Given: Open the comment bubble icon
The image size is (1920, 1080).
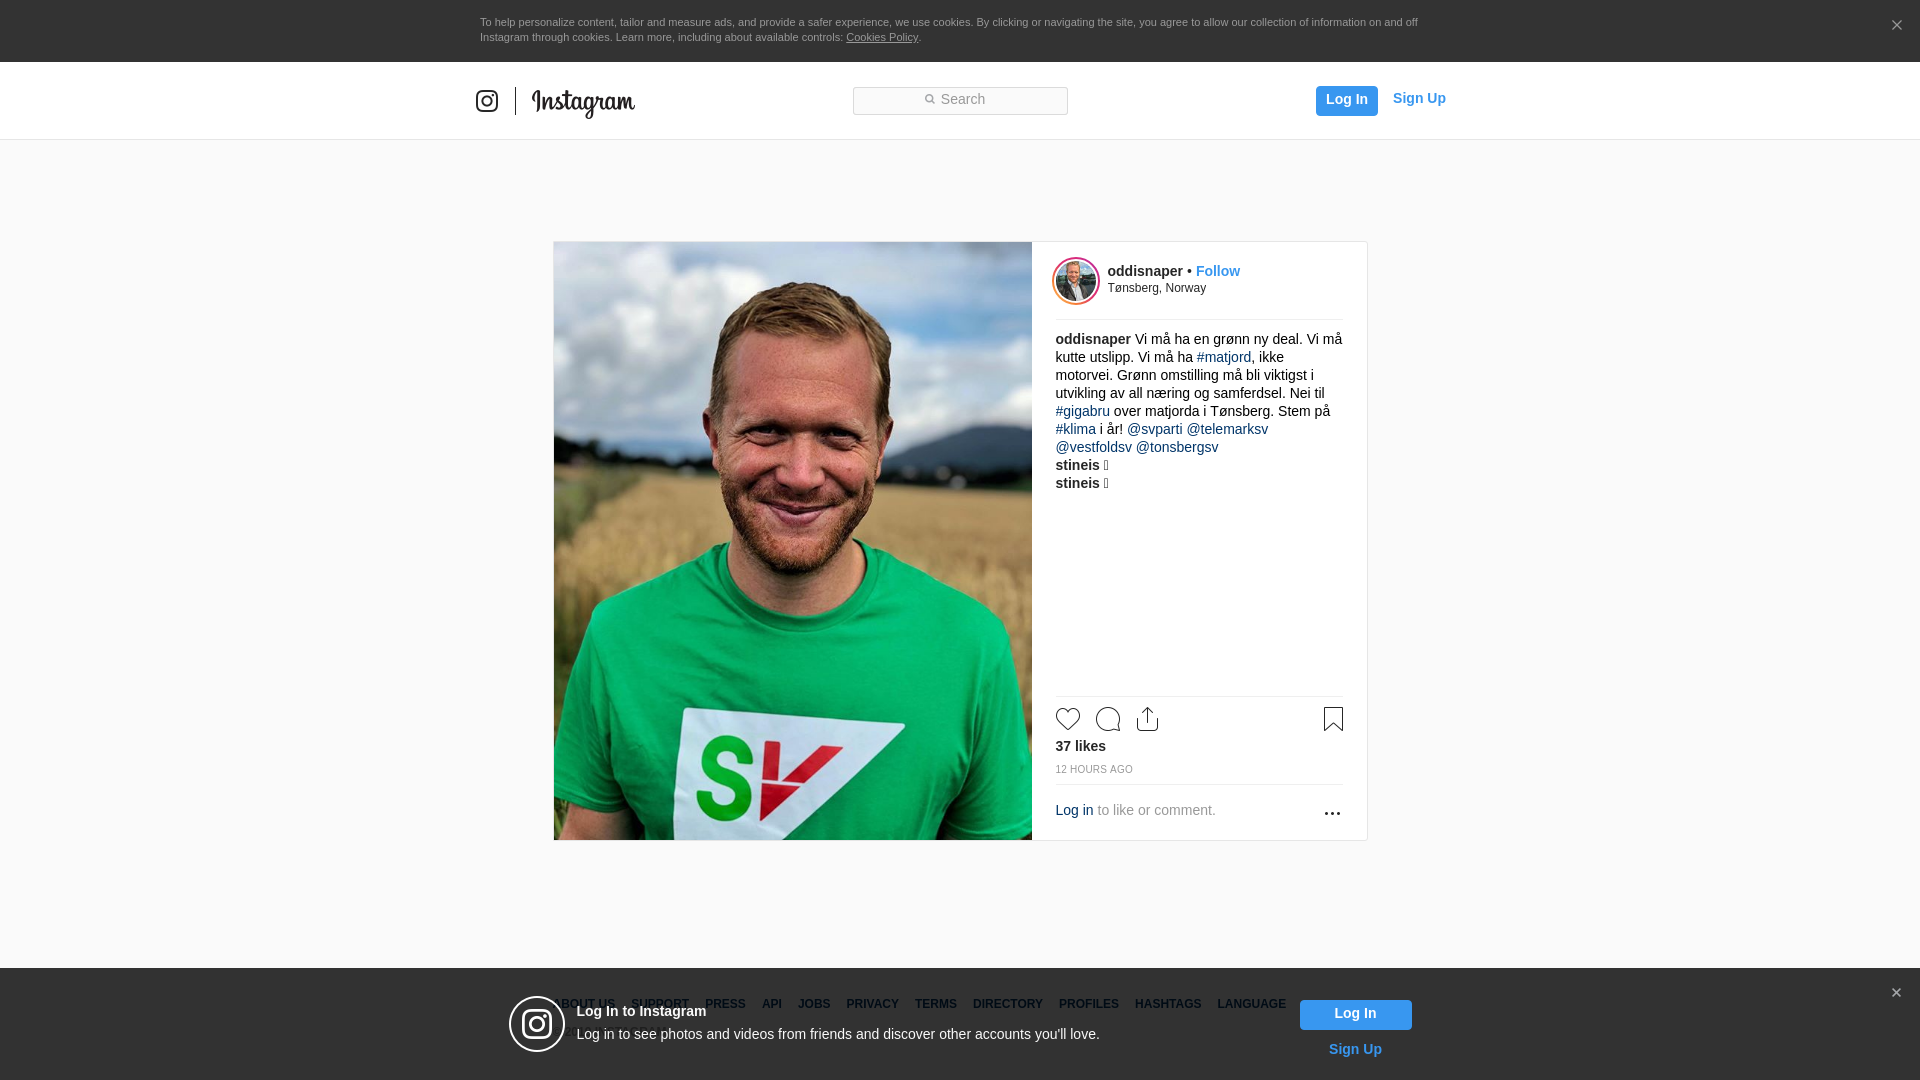Looking at the screenshot, I should [1108, 719].
